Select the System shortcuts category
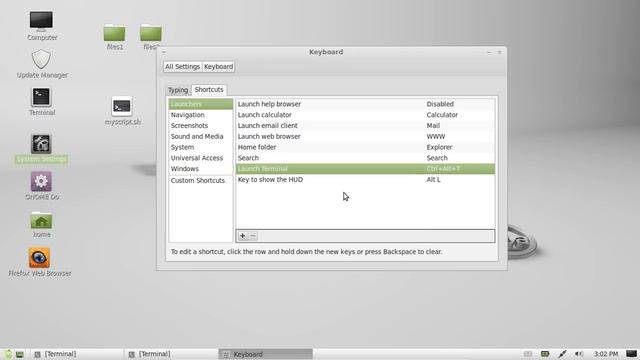640x360 pixels. tap(201, 147)
